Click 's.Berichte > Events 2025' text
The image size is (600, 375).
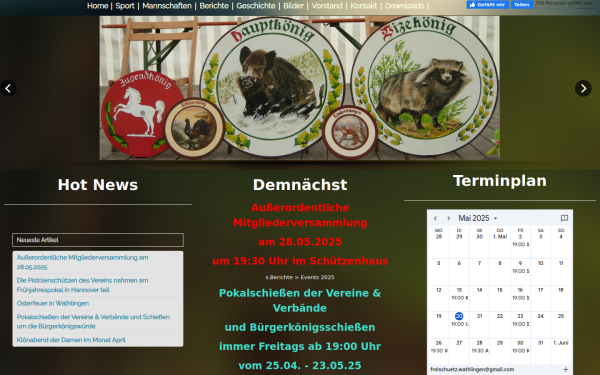pos(300,277)
